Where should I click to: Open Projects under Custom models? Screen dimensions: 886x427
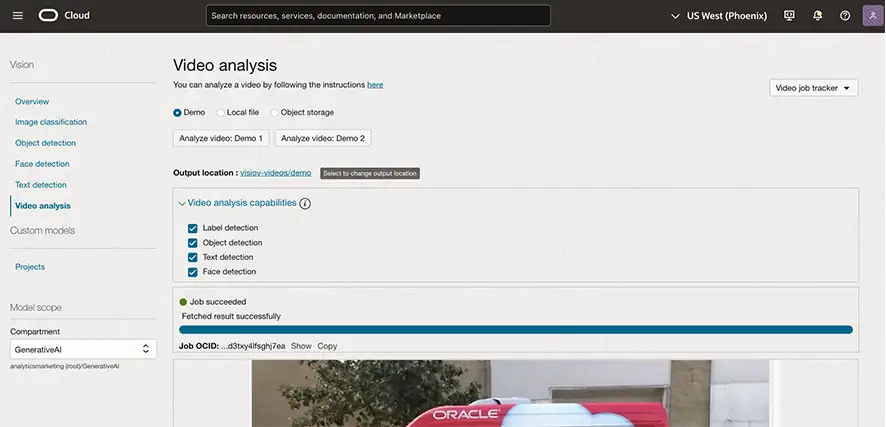(x=30, y=267)
